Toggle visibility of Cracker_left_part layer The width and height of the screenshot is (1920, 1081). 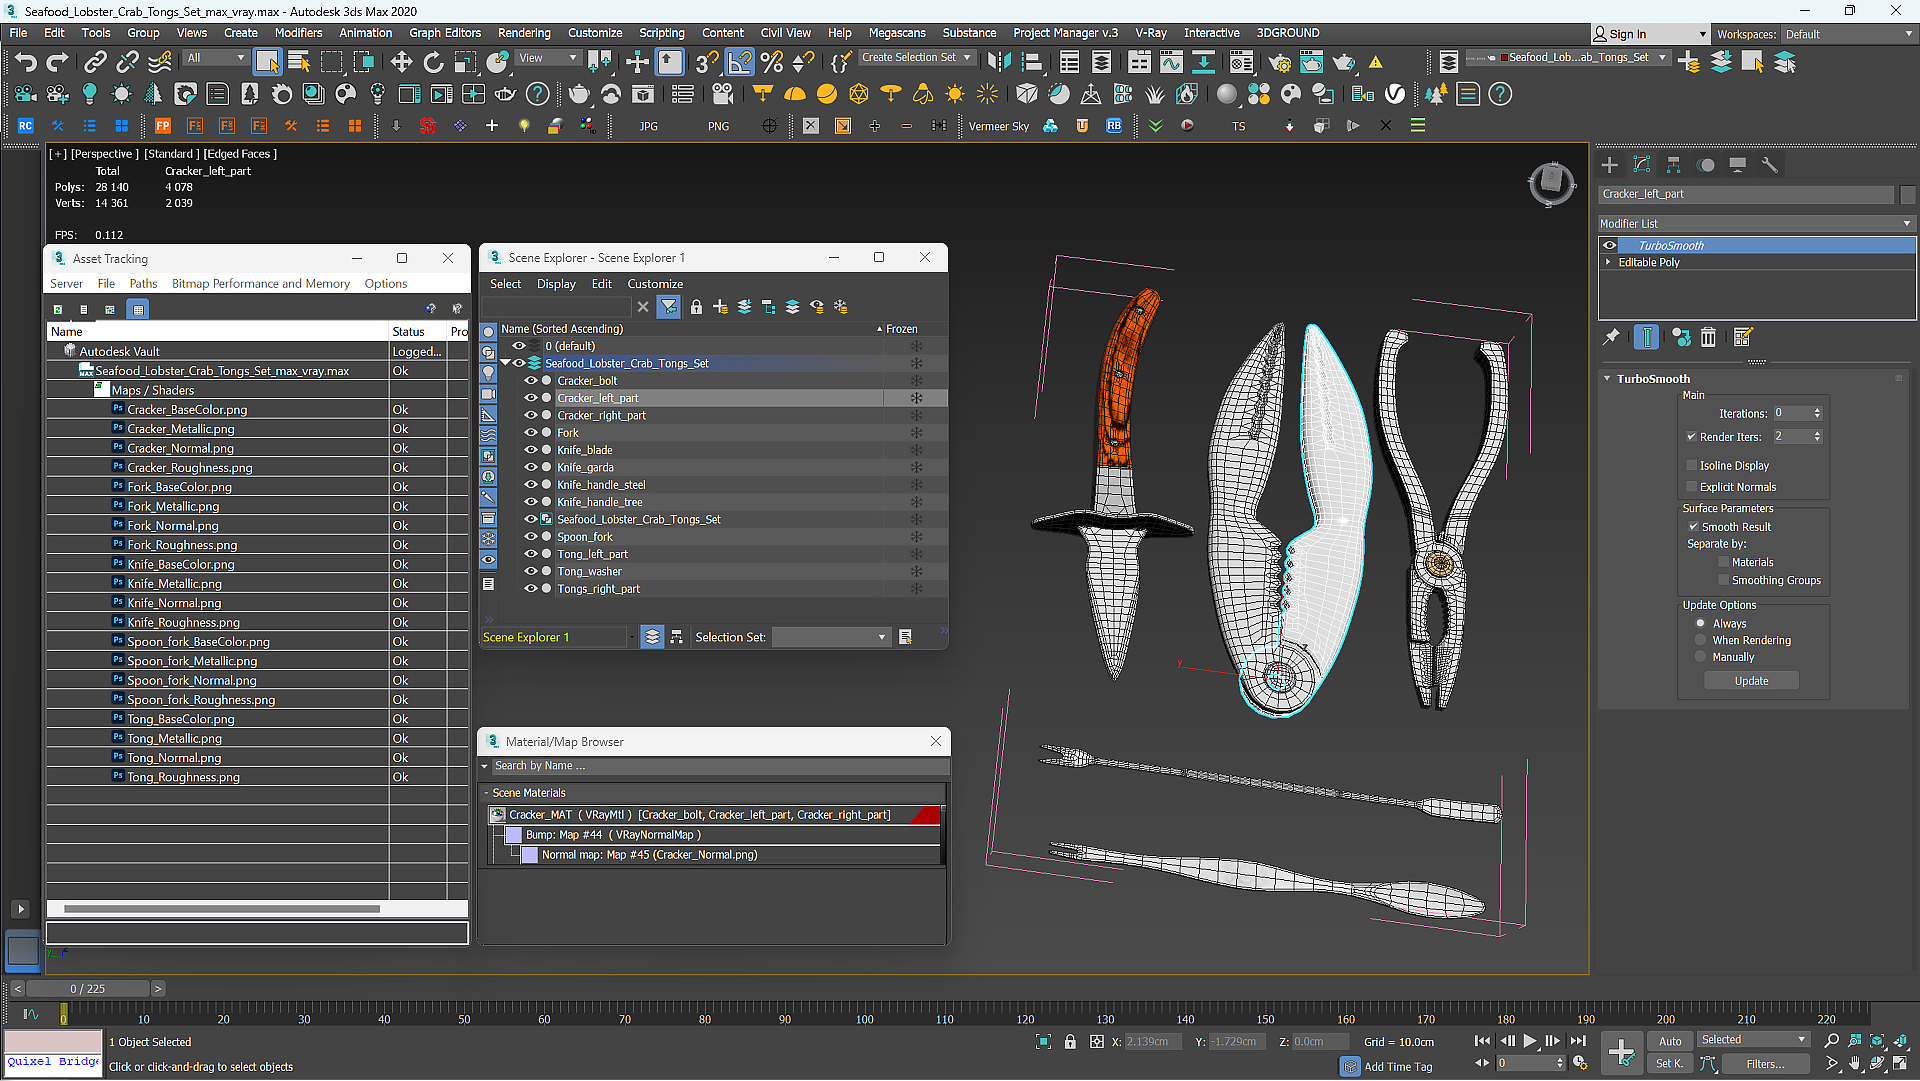click(529, 398)
